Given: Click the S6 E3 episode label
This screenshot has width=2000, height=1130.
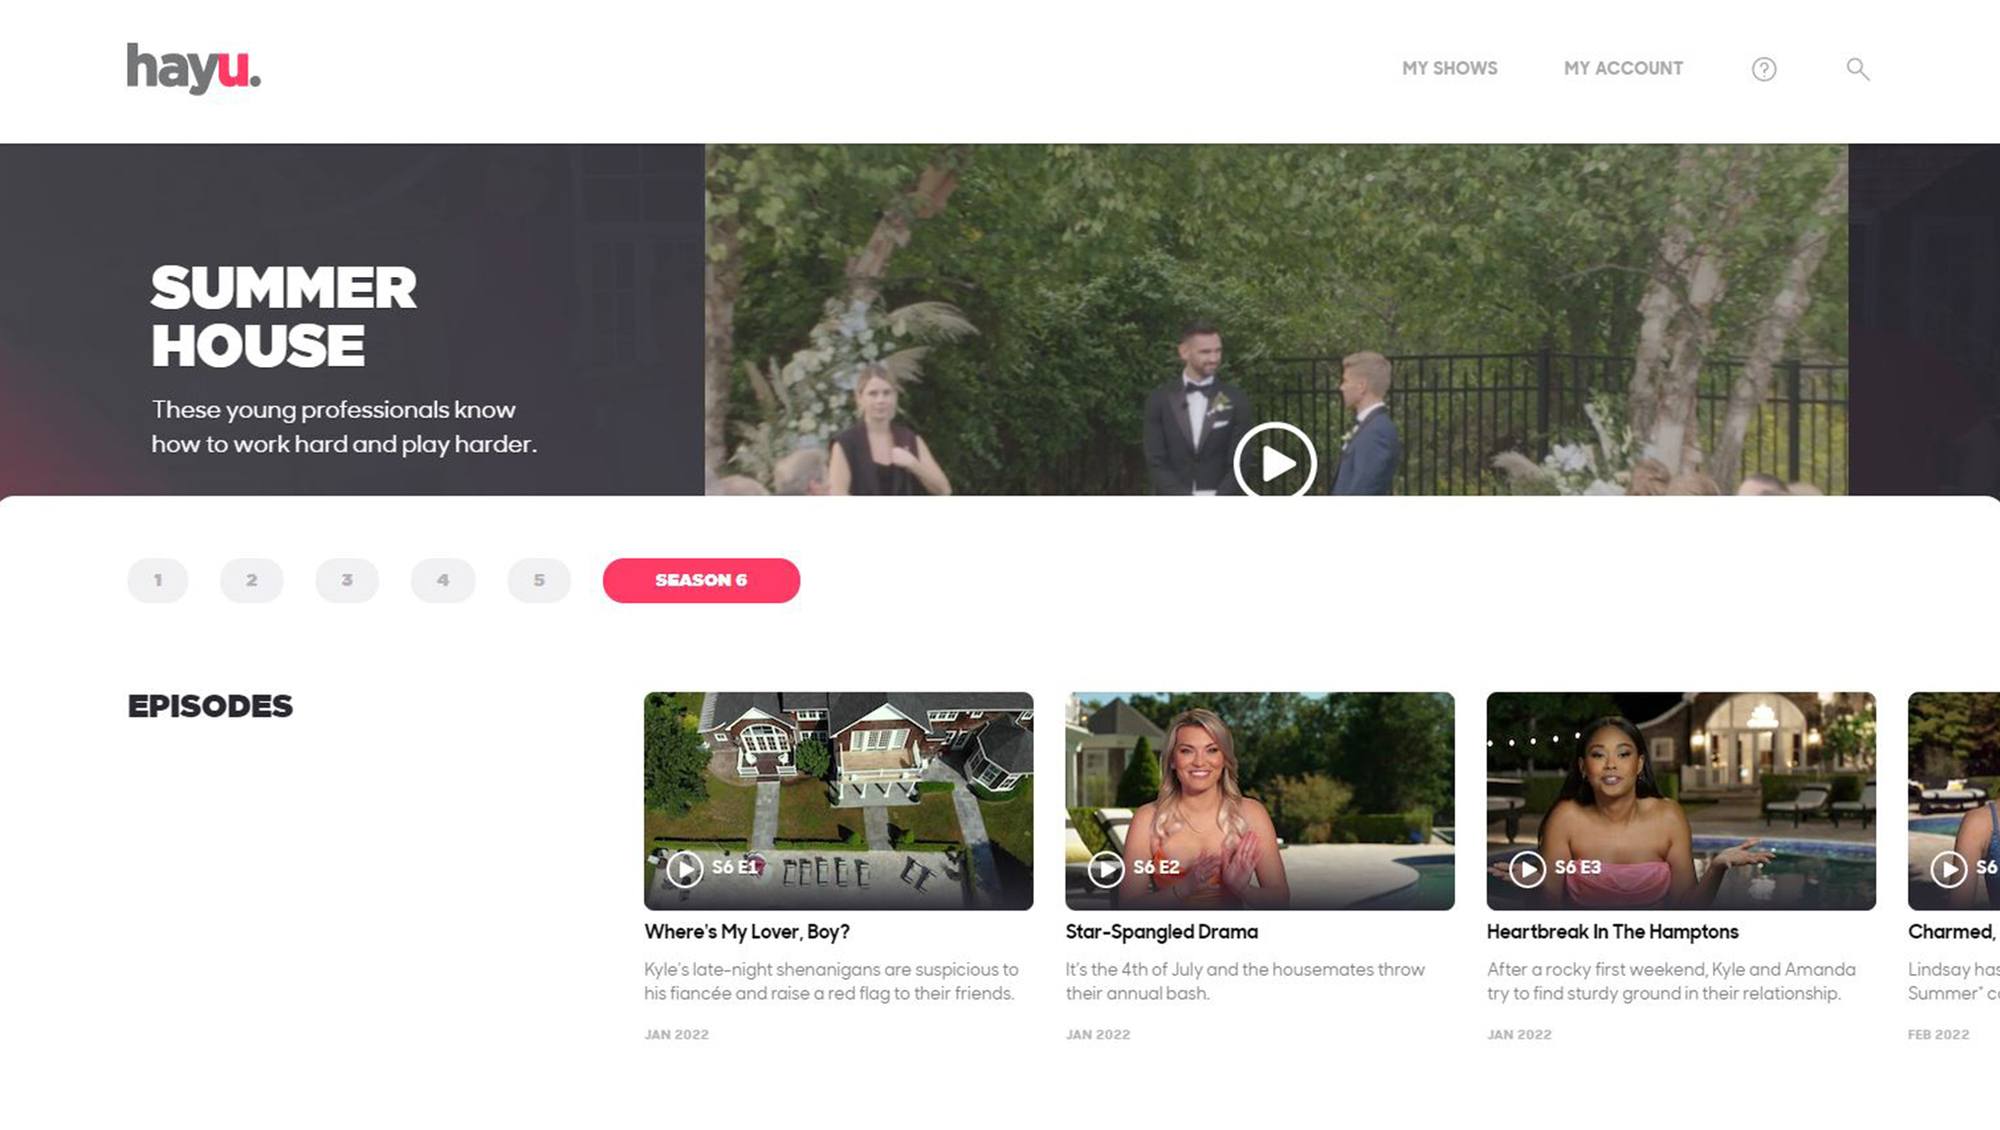Looking at the screenshot, I should tap(1578, 867).
